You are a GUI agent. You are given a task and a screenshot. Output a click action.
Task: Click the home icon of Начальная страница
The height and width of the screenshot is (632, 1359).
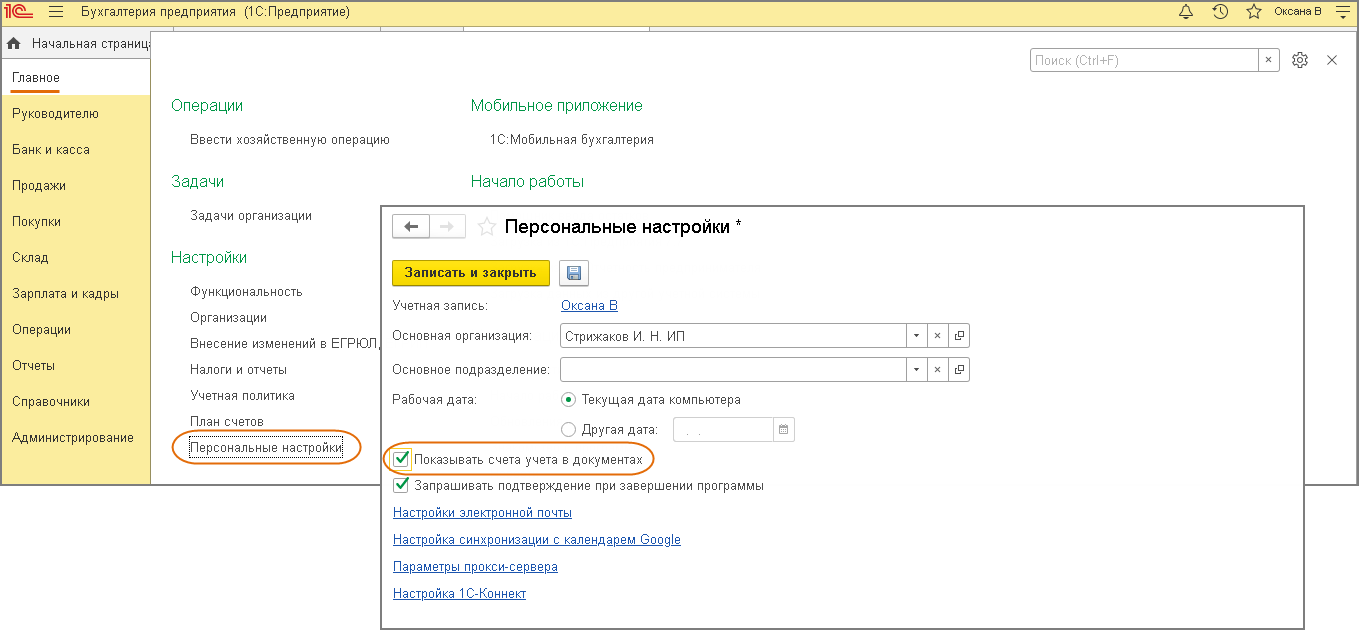(x=14, y=44)
